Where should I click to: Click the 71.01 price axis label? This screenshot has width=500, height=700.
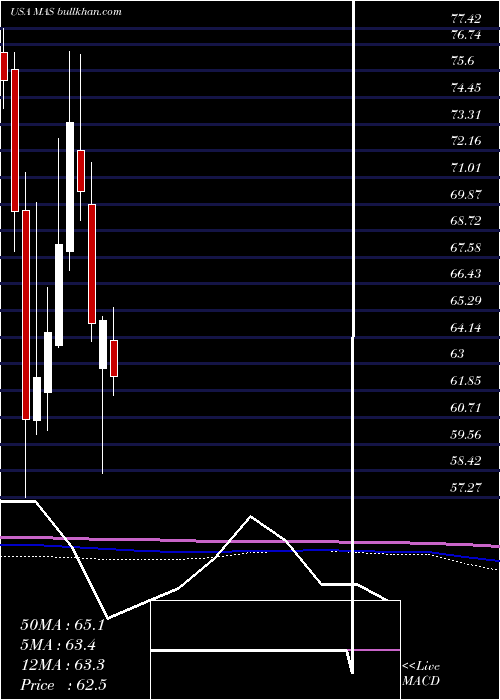point(466,168)
